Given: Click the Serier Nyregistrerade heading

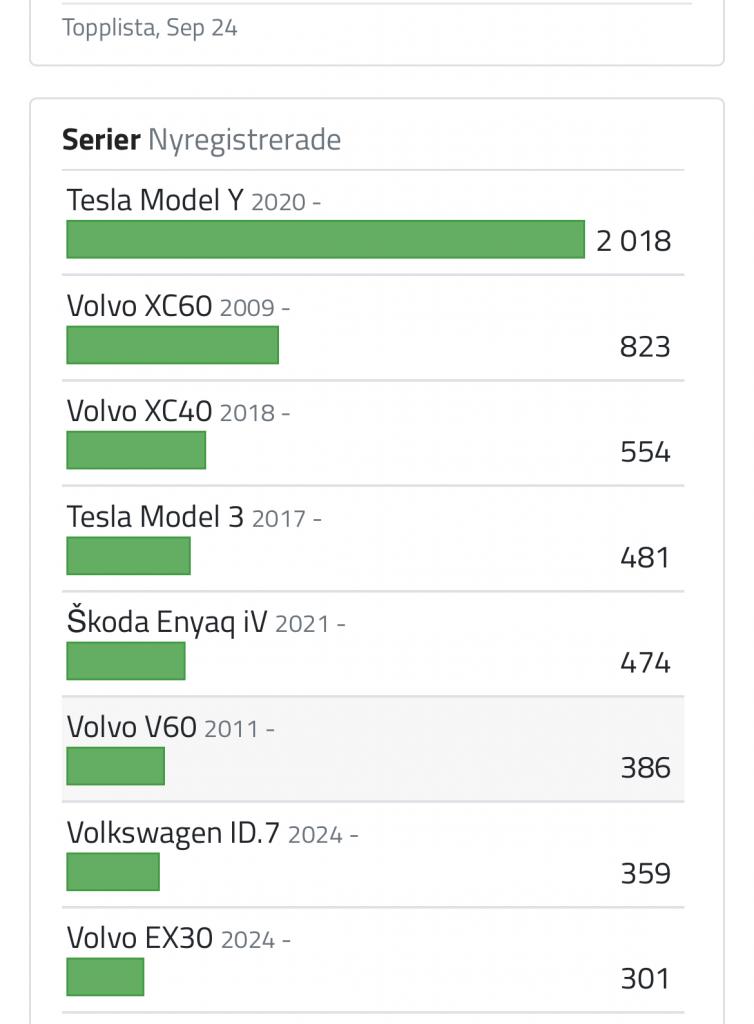Looking at the screenshot, I should (201, 139).
